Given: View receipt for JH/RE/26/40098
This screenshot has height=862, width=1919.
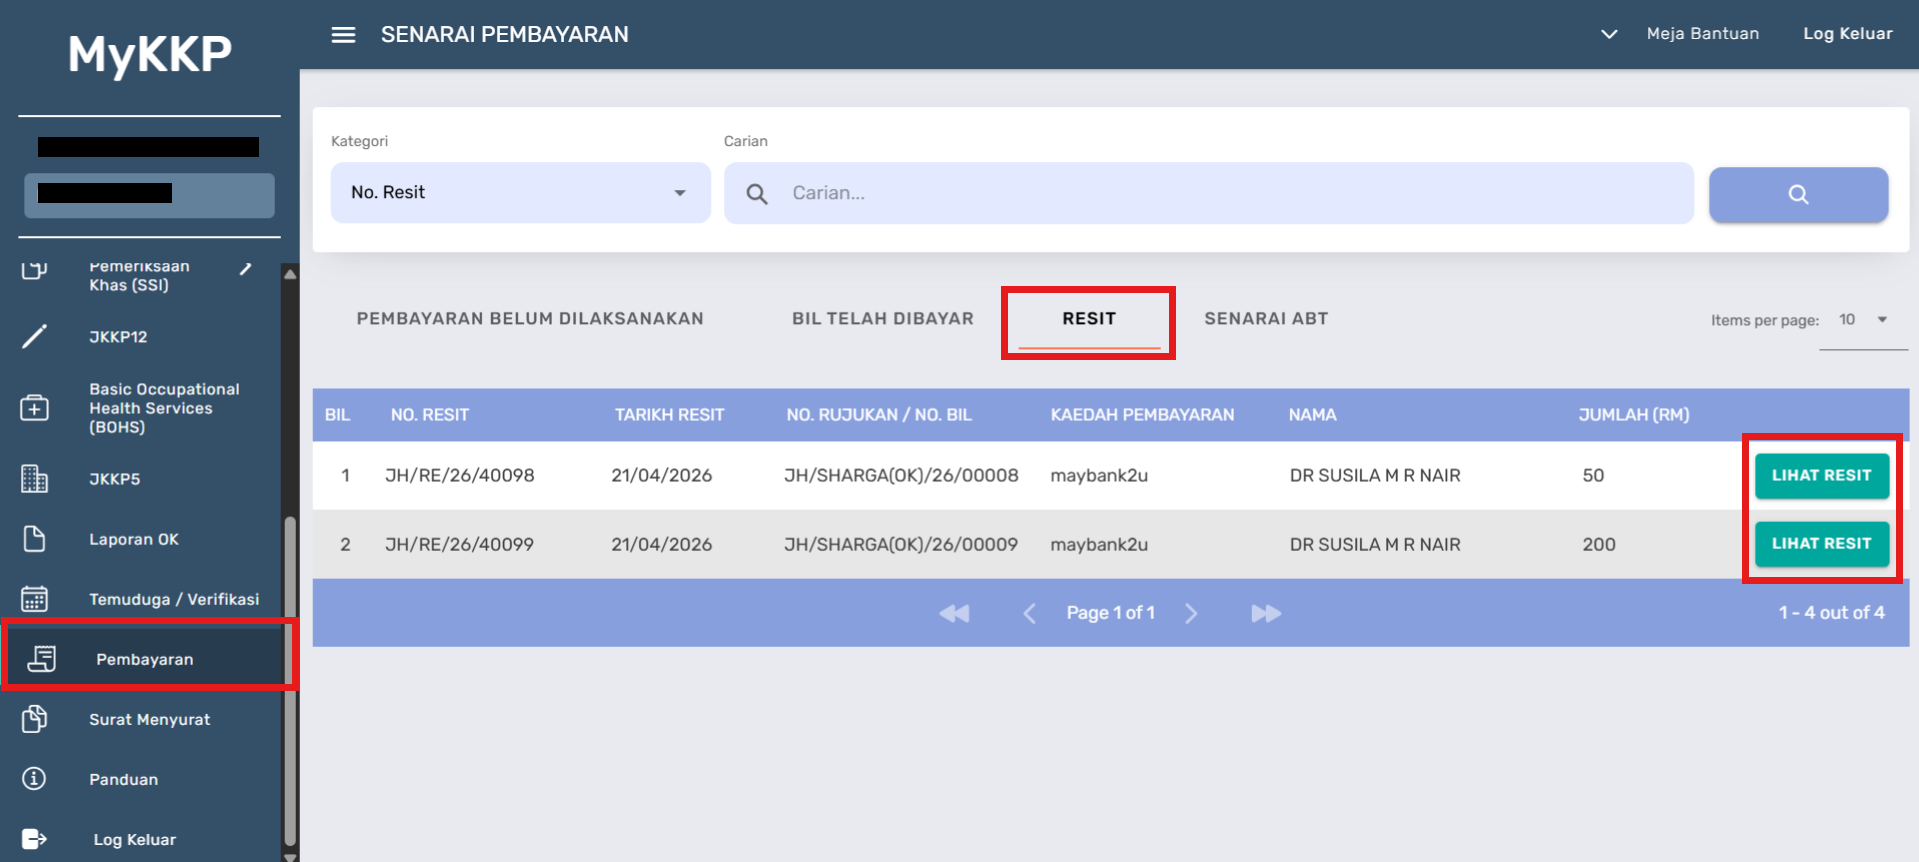Looking at the screenshot, I should pyautogui.click(x=1821, y=476).
